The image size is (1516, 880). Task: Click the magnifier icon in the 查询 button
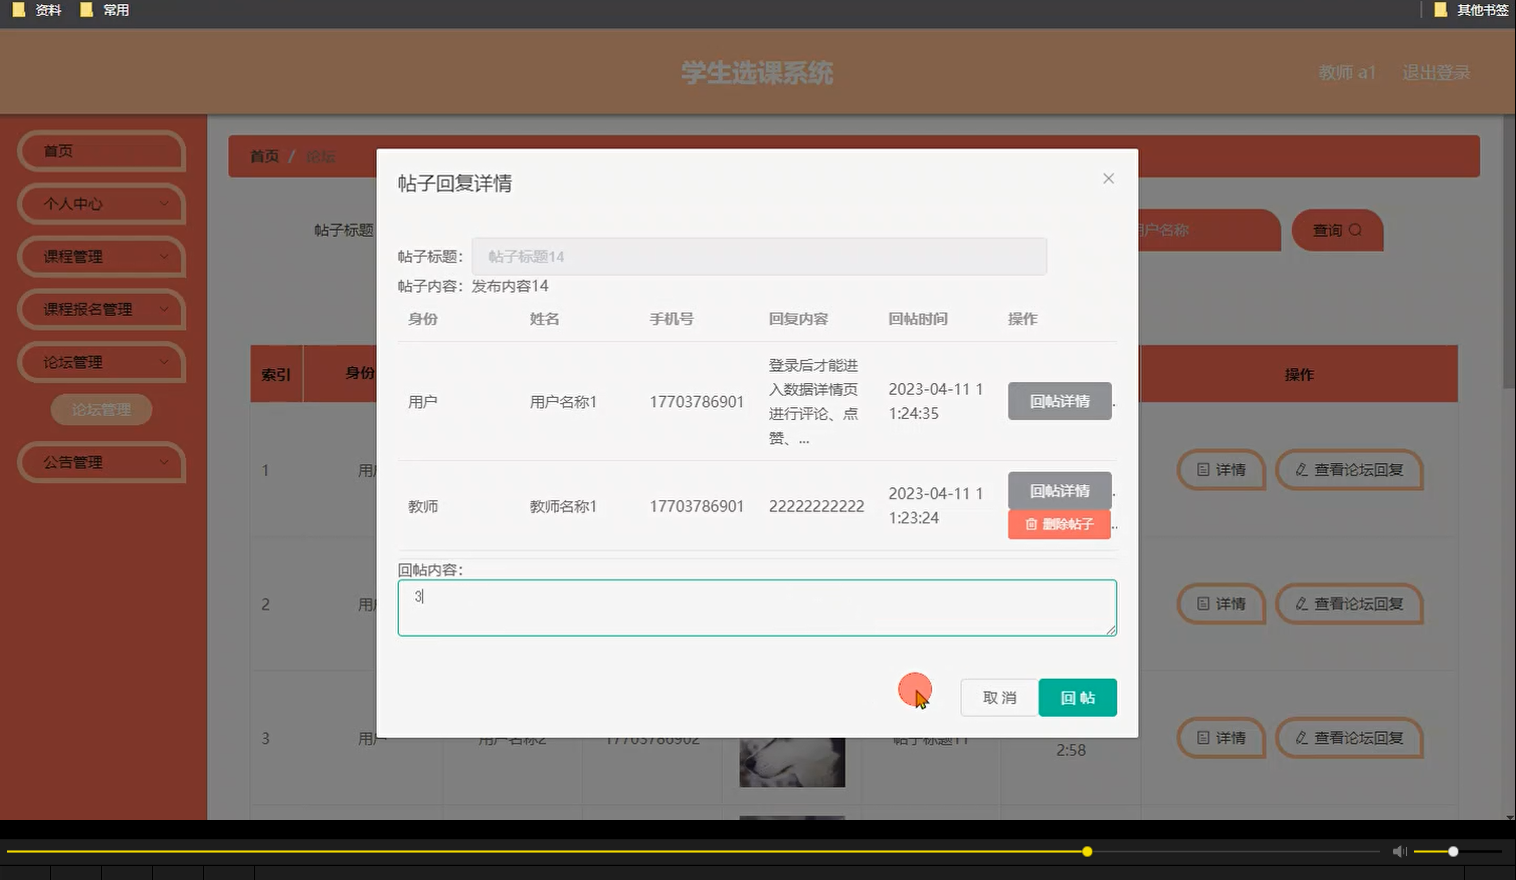click(x=1354, y=230)
